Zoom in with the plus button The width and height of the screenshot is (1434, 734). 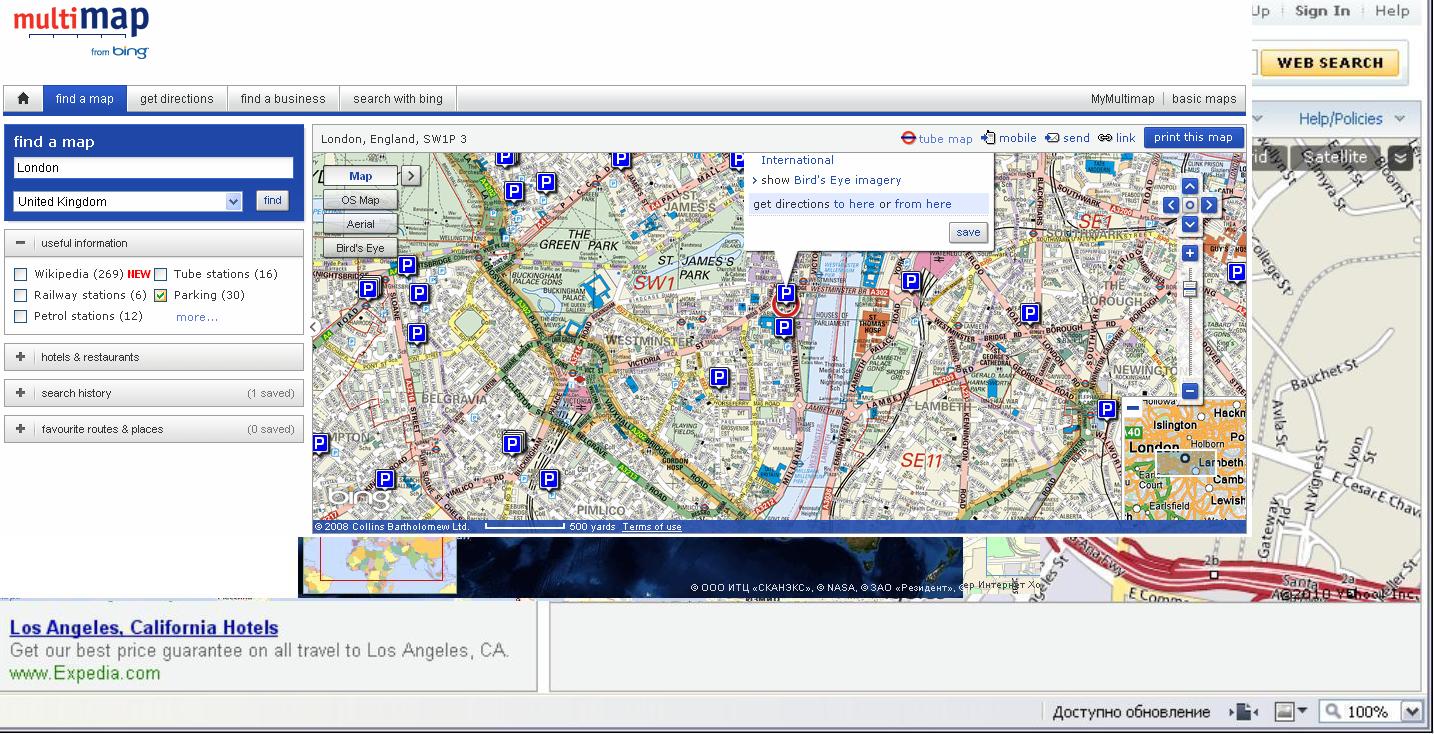(1190, 254)
